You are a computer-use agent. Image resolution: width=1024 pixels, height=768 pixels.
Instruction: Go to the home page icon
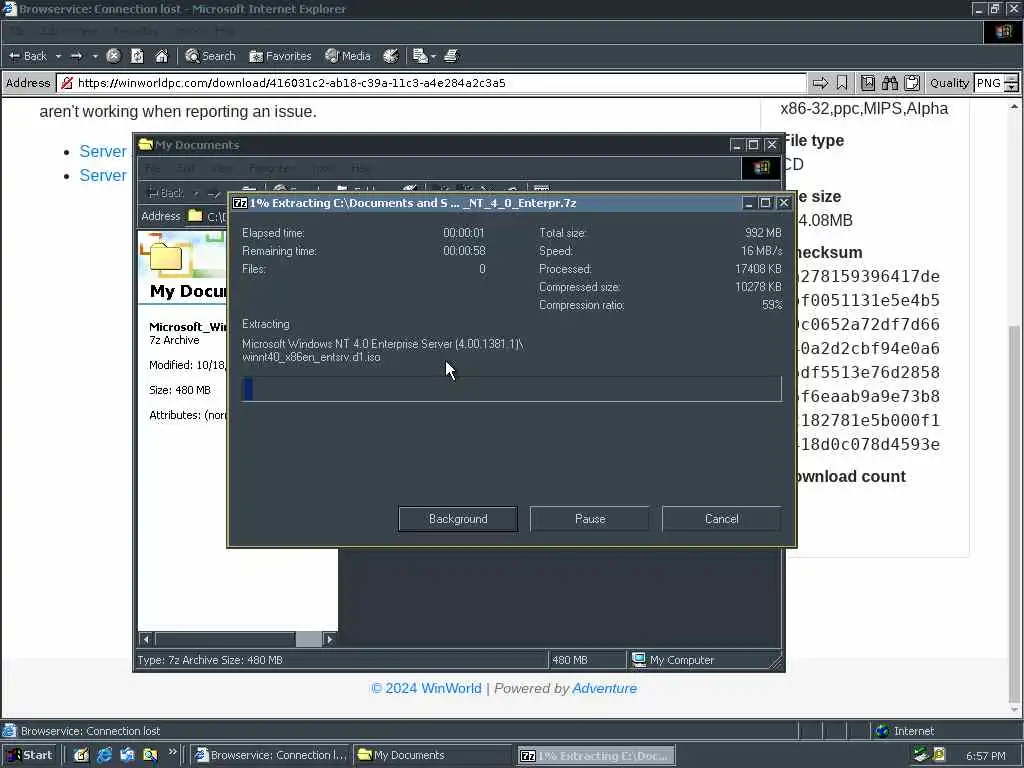pos(161,56)
